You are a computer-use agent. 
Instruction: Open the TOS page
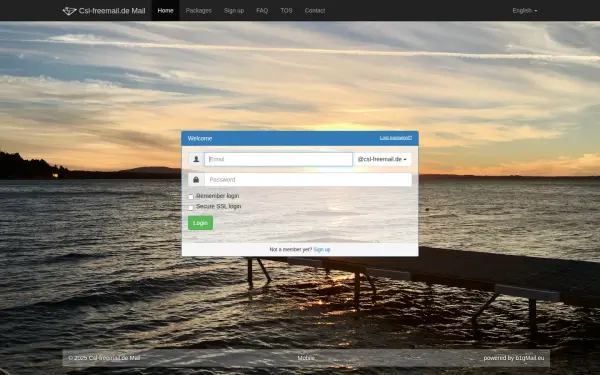[x=286, y=10]
